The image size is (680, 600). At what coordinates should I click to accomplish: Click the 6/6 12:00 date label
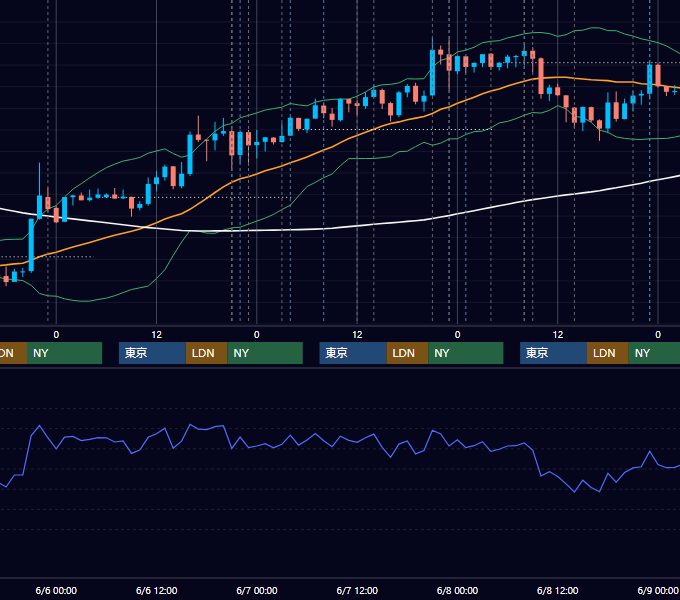click(x=157, y=590)
